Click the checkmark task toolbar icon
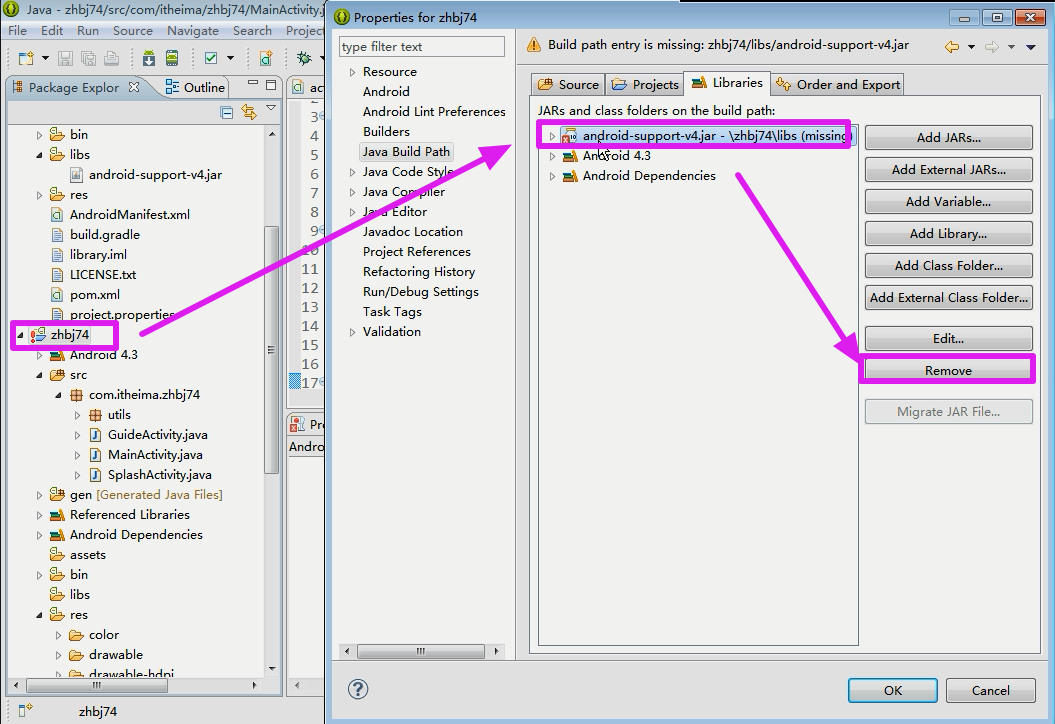1055x724 pixels. click(211, 59)
